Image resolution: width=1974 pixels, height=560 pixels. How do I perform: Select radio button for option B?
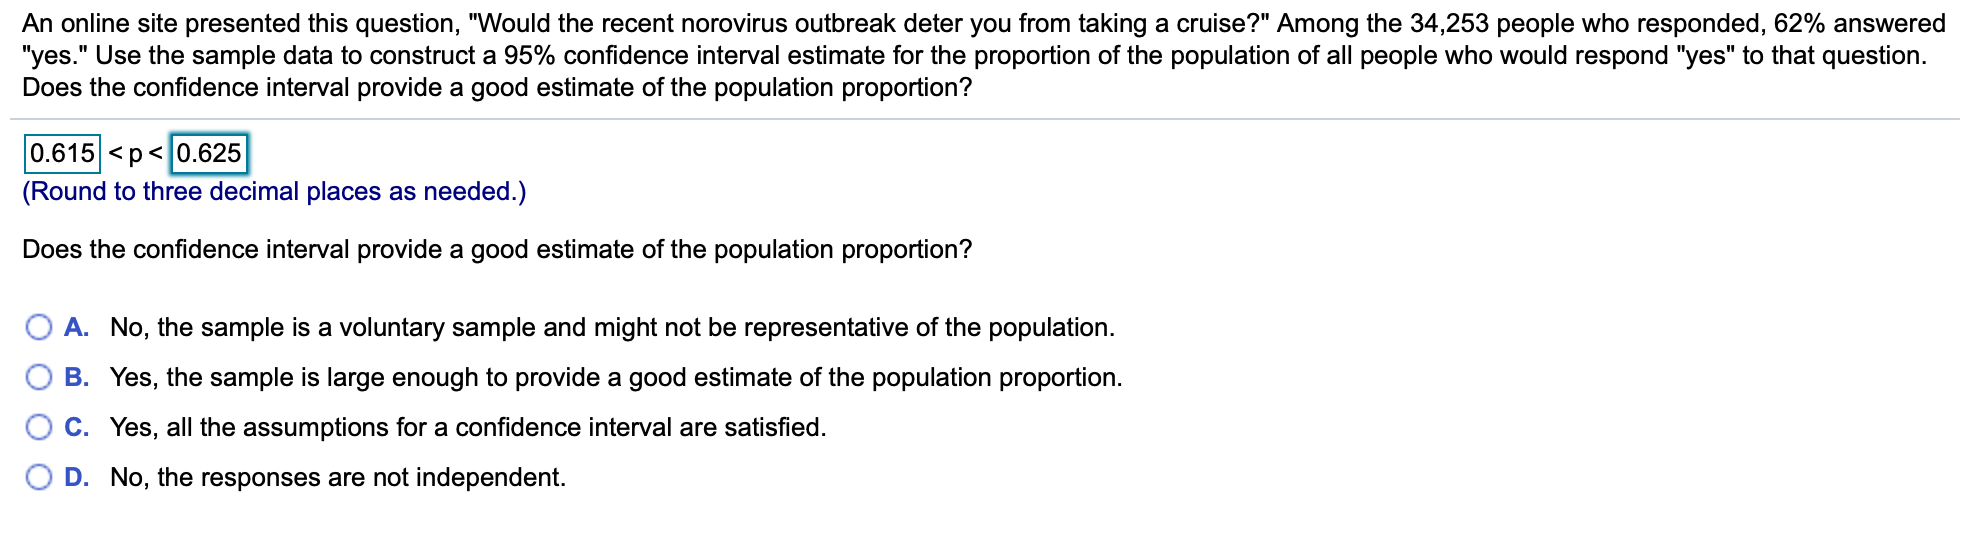39,377
